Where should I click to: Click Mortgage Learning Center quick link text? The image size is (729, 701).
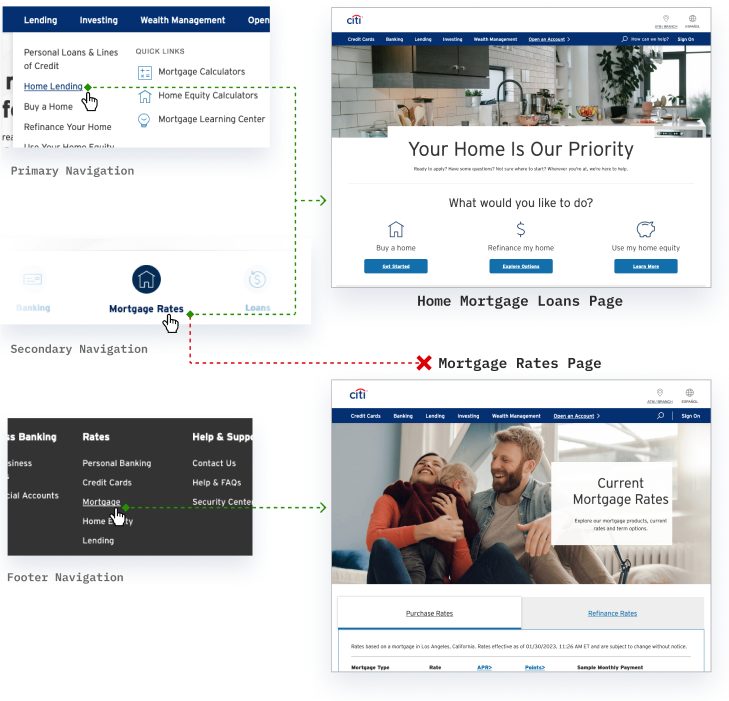pyautogui.click(x=212, y=119)
